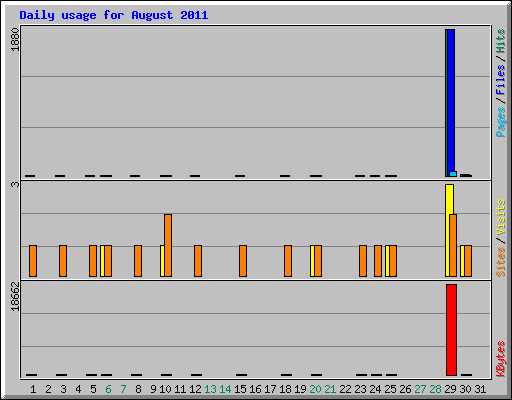Select the cyan "Pages" legend label
The height and width of the screenshot is (400, 512).
coord(500,122)
